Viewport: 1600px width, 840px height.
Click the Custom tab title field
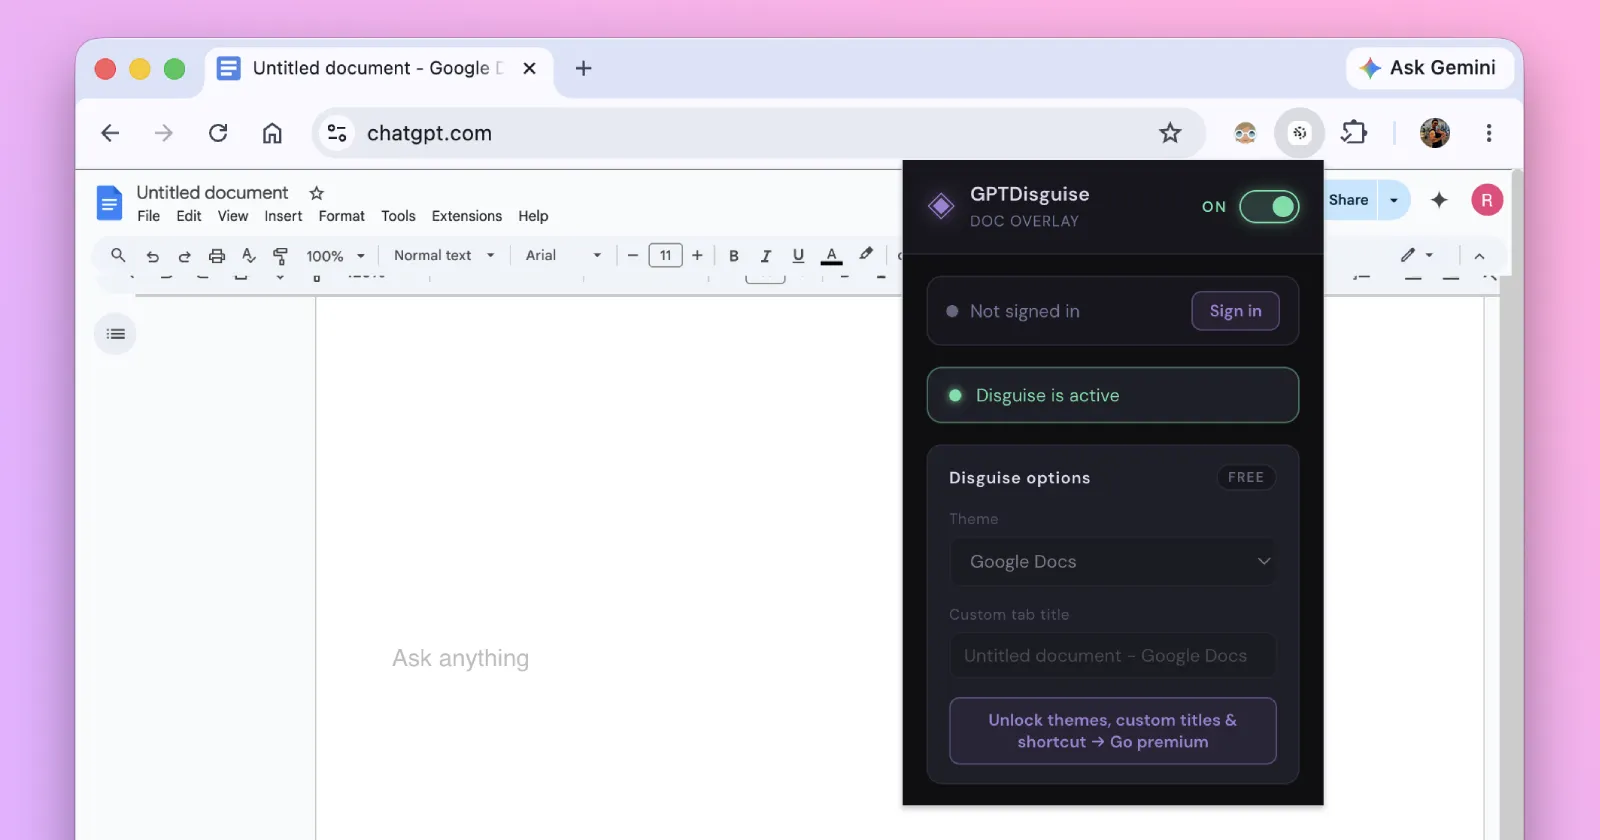(1113, 656)
